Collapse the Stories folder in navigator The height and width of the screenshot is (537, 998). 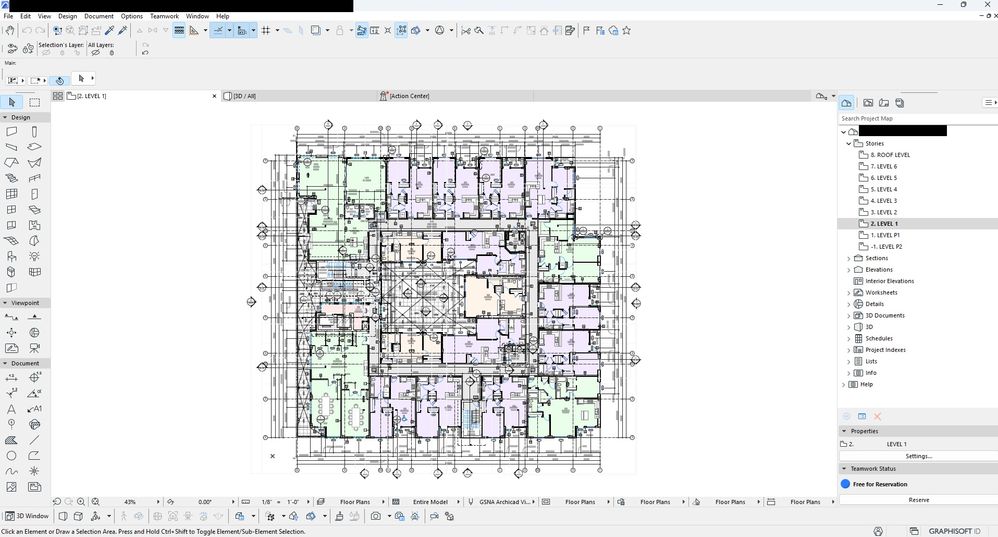click(x=849, y=144)
